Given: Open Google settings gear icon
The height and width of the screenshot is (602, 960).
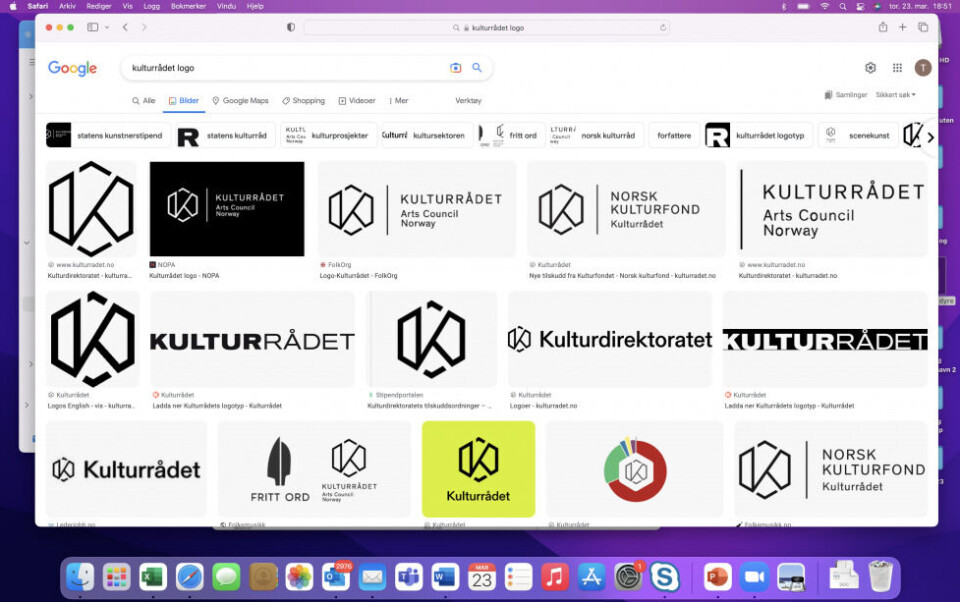Looking at the screenshot, I should pyautogui.click(x=871, y=68).
